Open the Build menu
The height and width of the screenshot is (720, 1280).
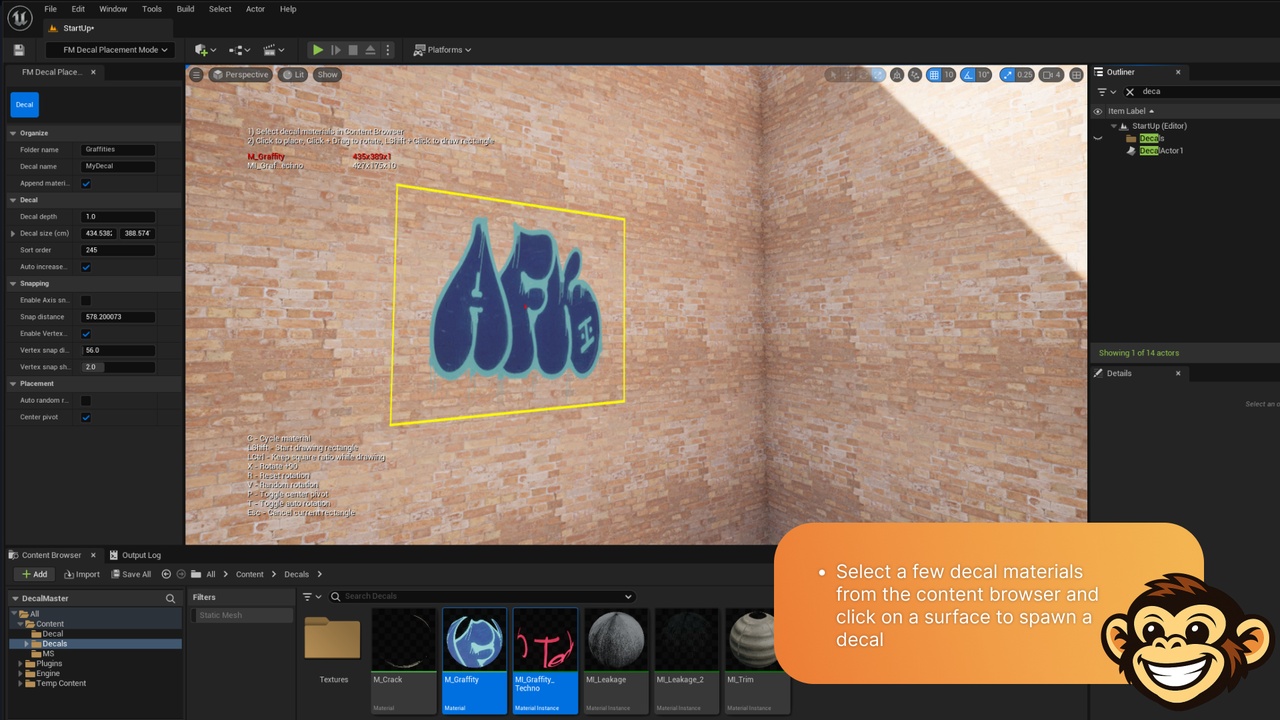[x=185, y=9]
